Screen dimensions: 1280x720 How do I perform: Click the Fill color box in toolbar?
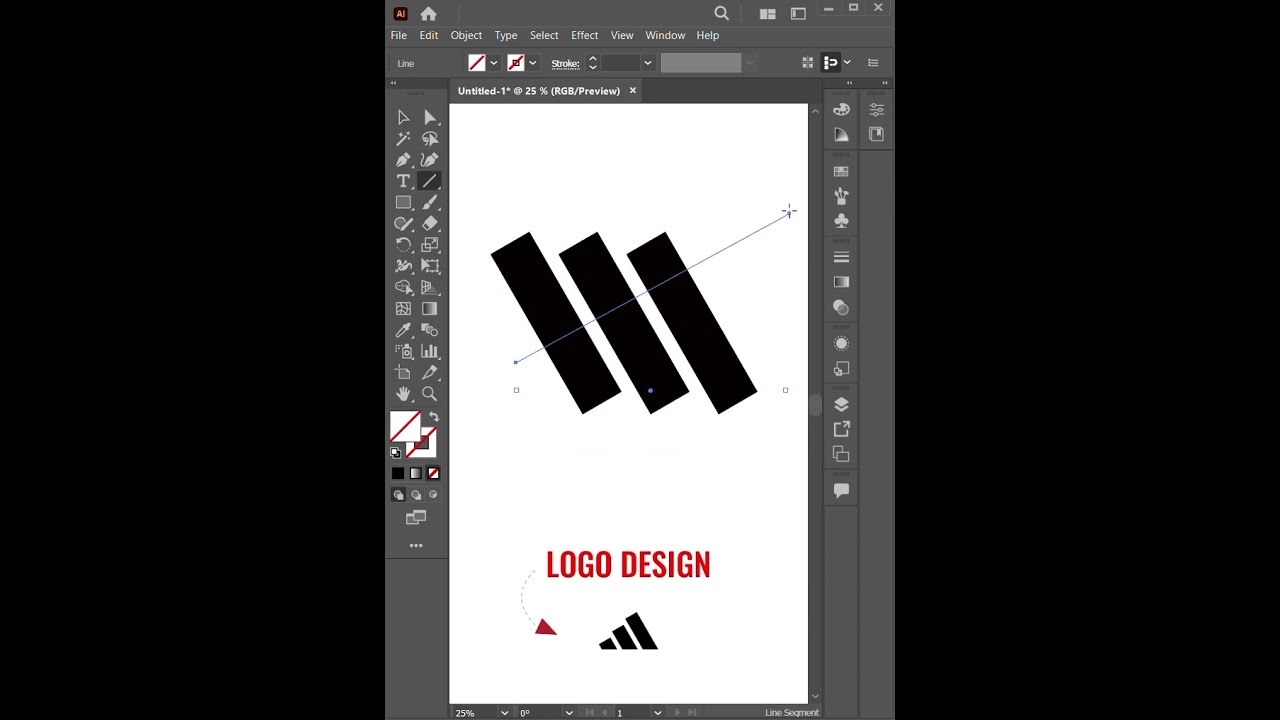click(404, 426)
